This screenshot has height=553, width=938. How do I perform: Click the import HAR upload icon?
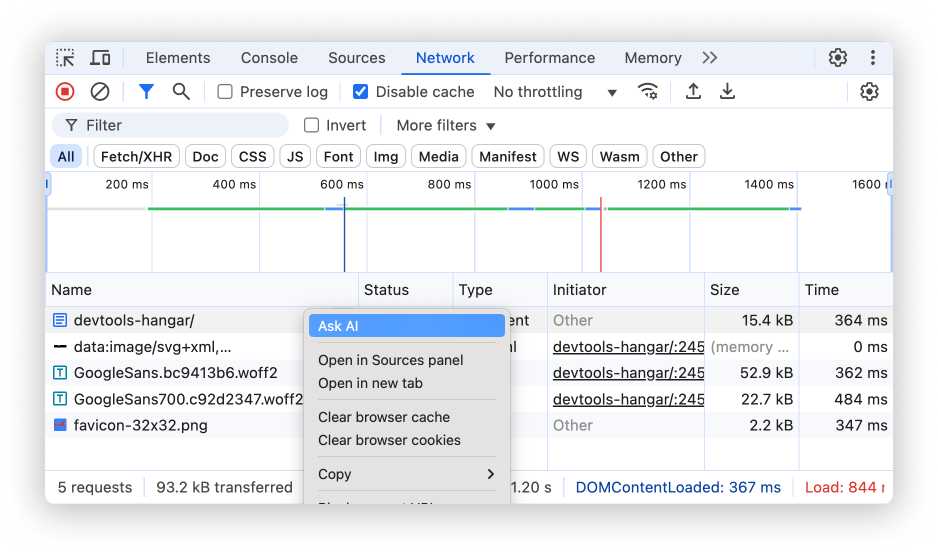click(x=693, y=92)
